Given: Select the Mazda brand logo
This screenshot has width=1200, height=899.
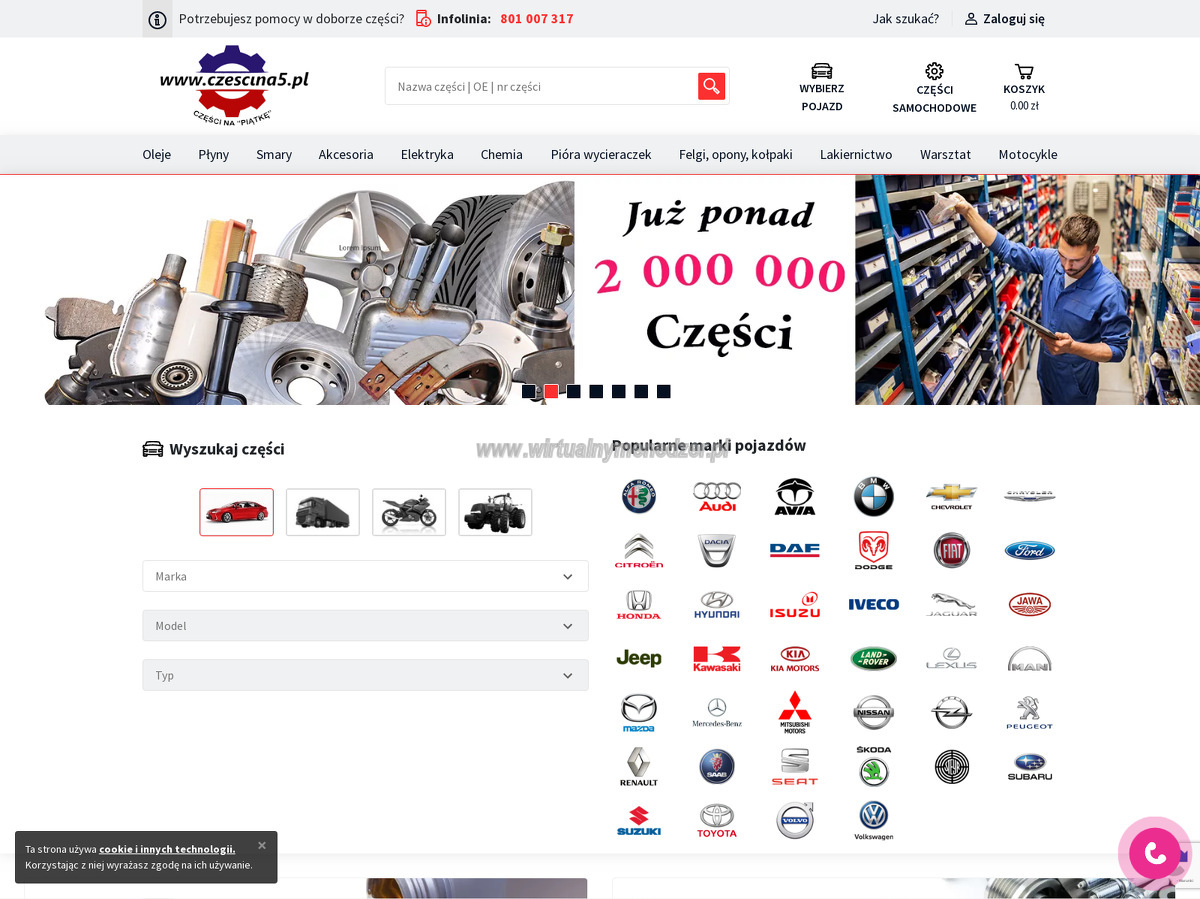Looking at the screenshot, I should pyautogui.click(x=639, y=712).
